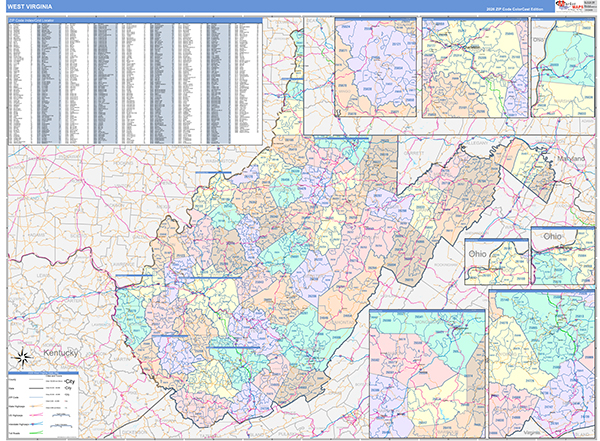The height and width of the screenshot is (441, 600).
Task: Click the GARRETT county label
Action: click(414, 153)
